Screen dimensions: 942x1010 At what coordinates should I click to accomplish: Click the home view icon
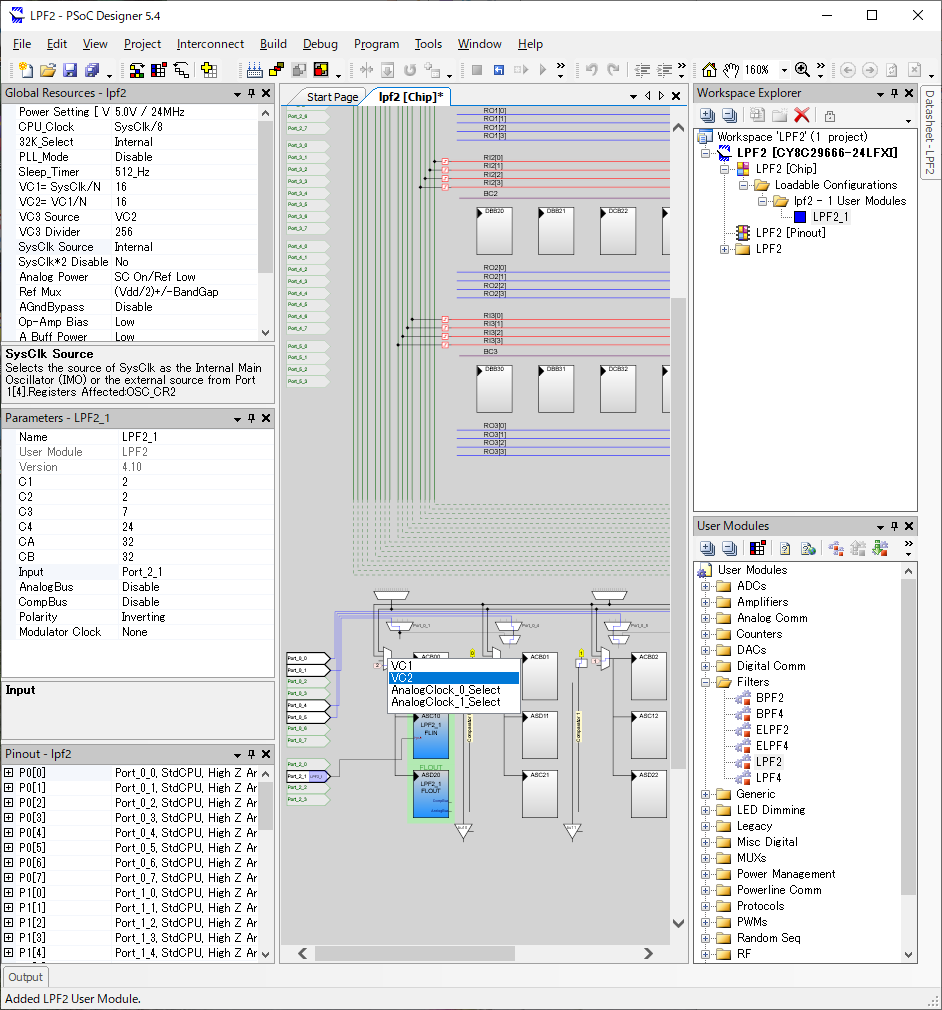tap(709, 70)
